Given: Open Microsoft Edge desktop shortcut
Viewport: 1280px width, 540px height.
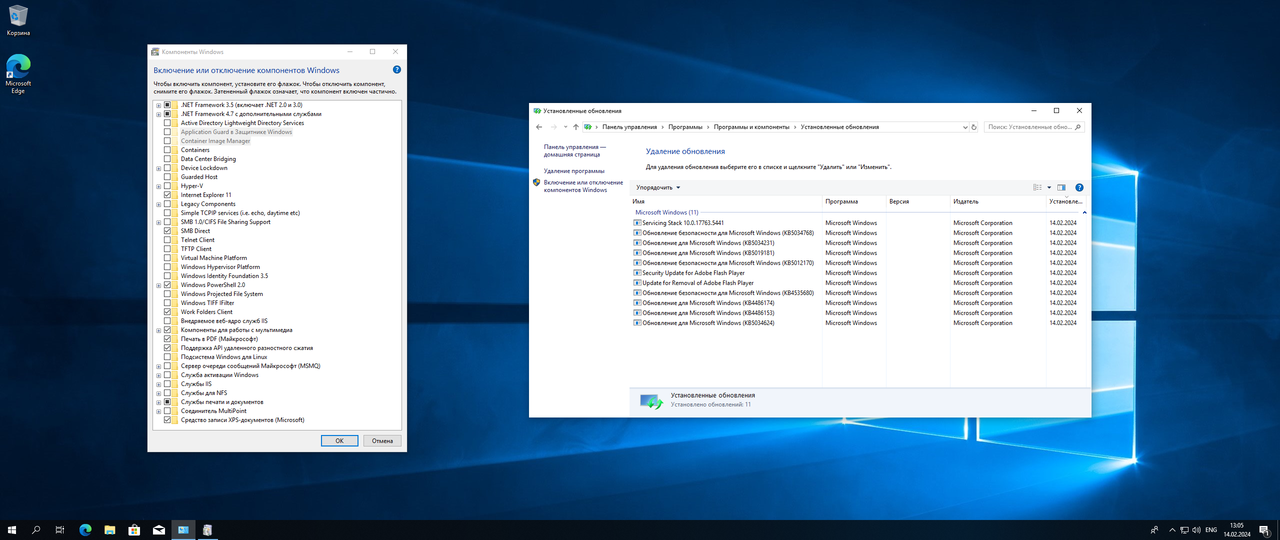Looking at the screenshot, I should pyautogui.click(x=17, y=75).
